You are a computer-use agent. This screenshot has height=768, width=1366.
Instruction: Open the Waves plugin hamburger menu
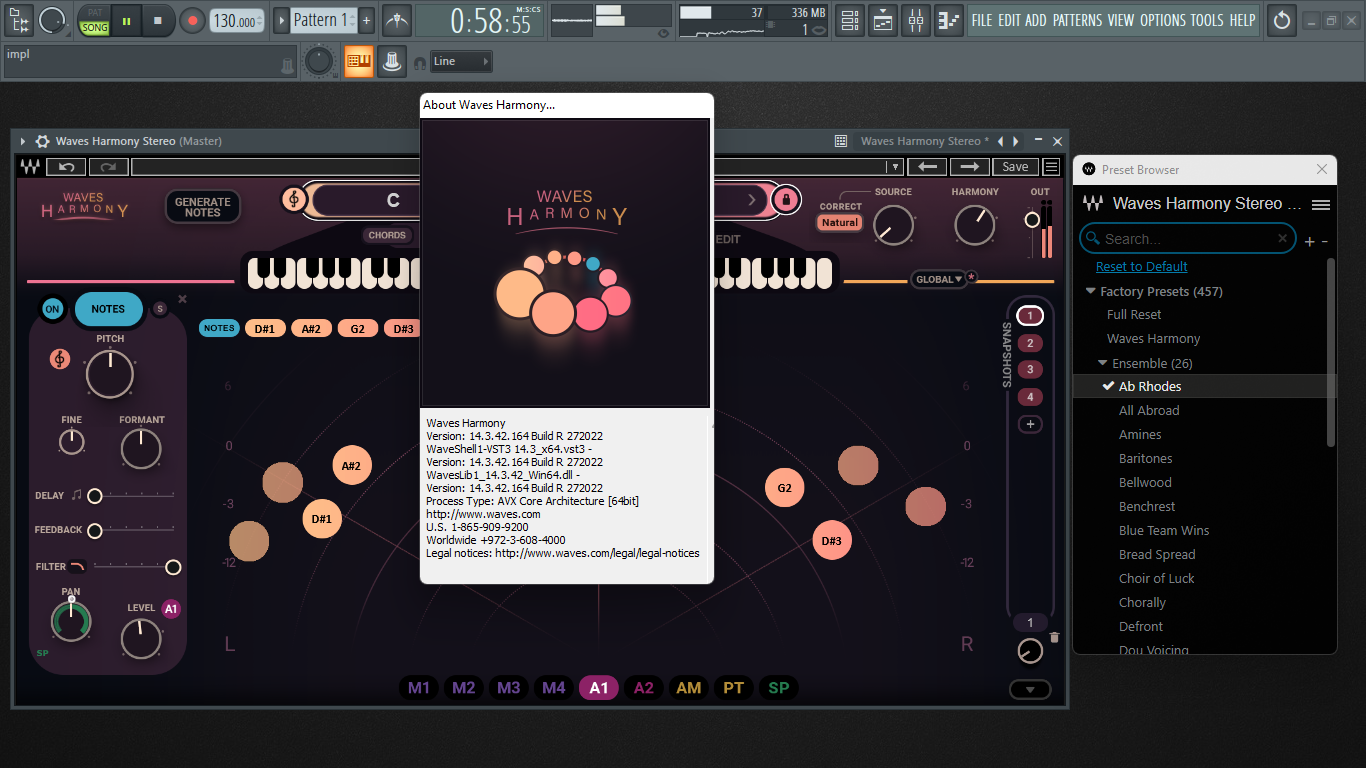1052,167
